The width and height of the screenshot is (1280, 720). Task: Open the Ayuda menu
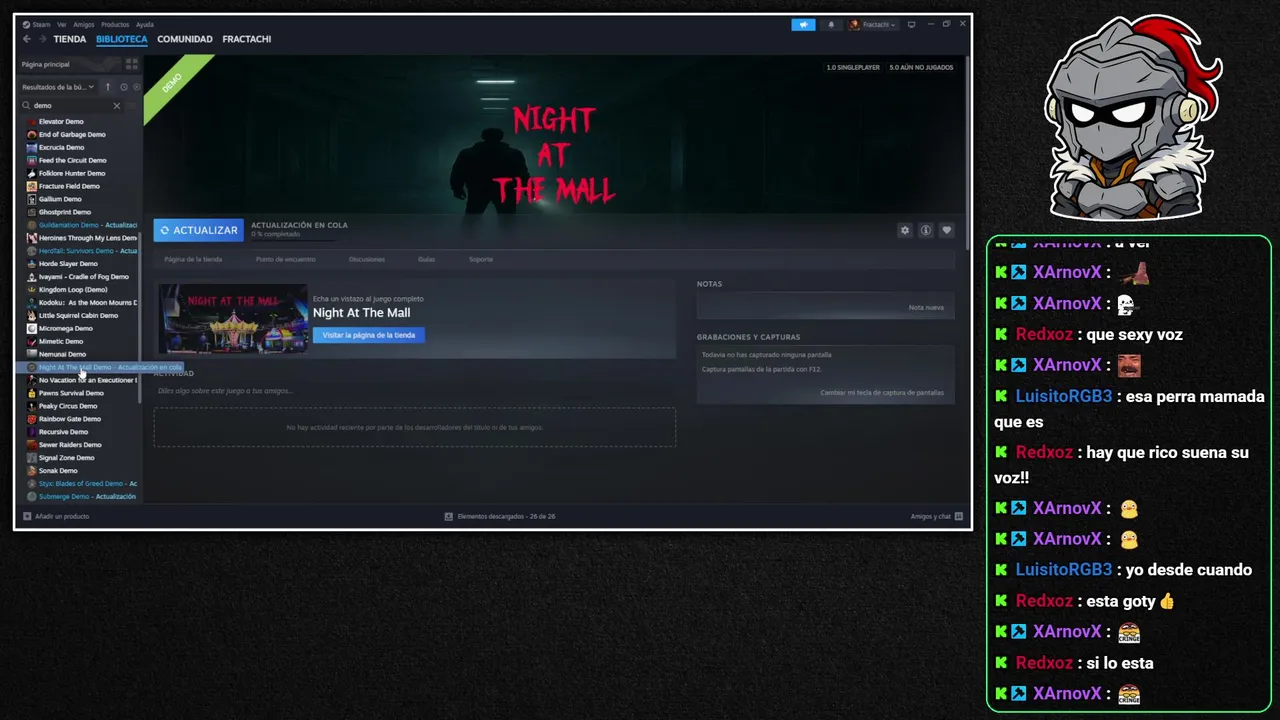[x=145, y=24]
